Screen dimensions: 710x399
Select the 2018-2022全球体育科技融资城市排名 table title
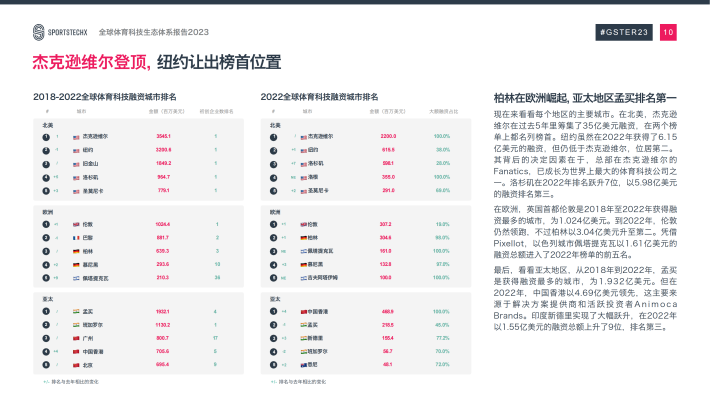click(105, 97)
